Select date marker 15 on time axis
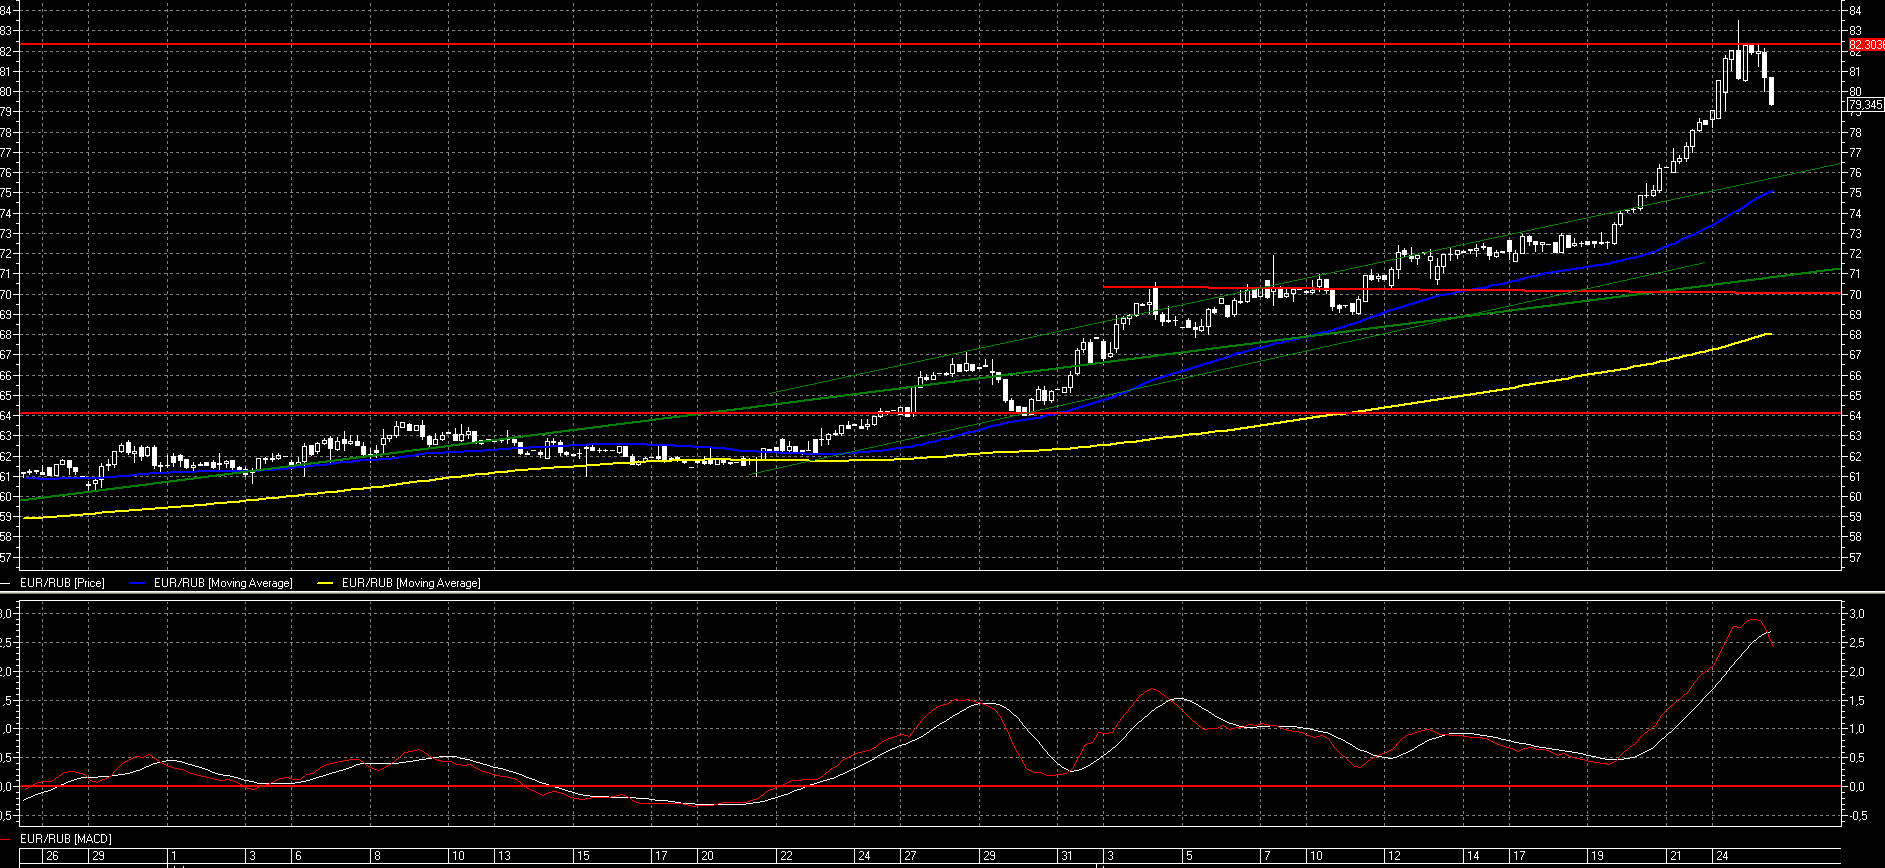 tap(583, 856)
